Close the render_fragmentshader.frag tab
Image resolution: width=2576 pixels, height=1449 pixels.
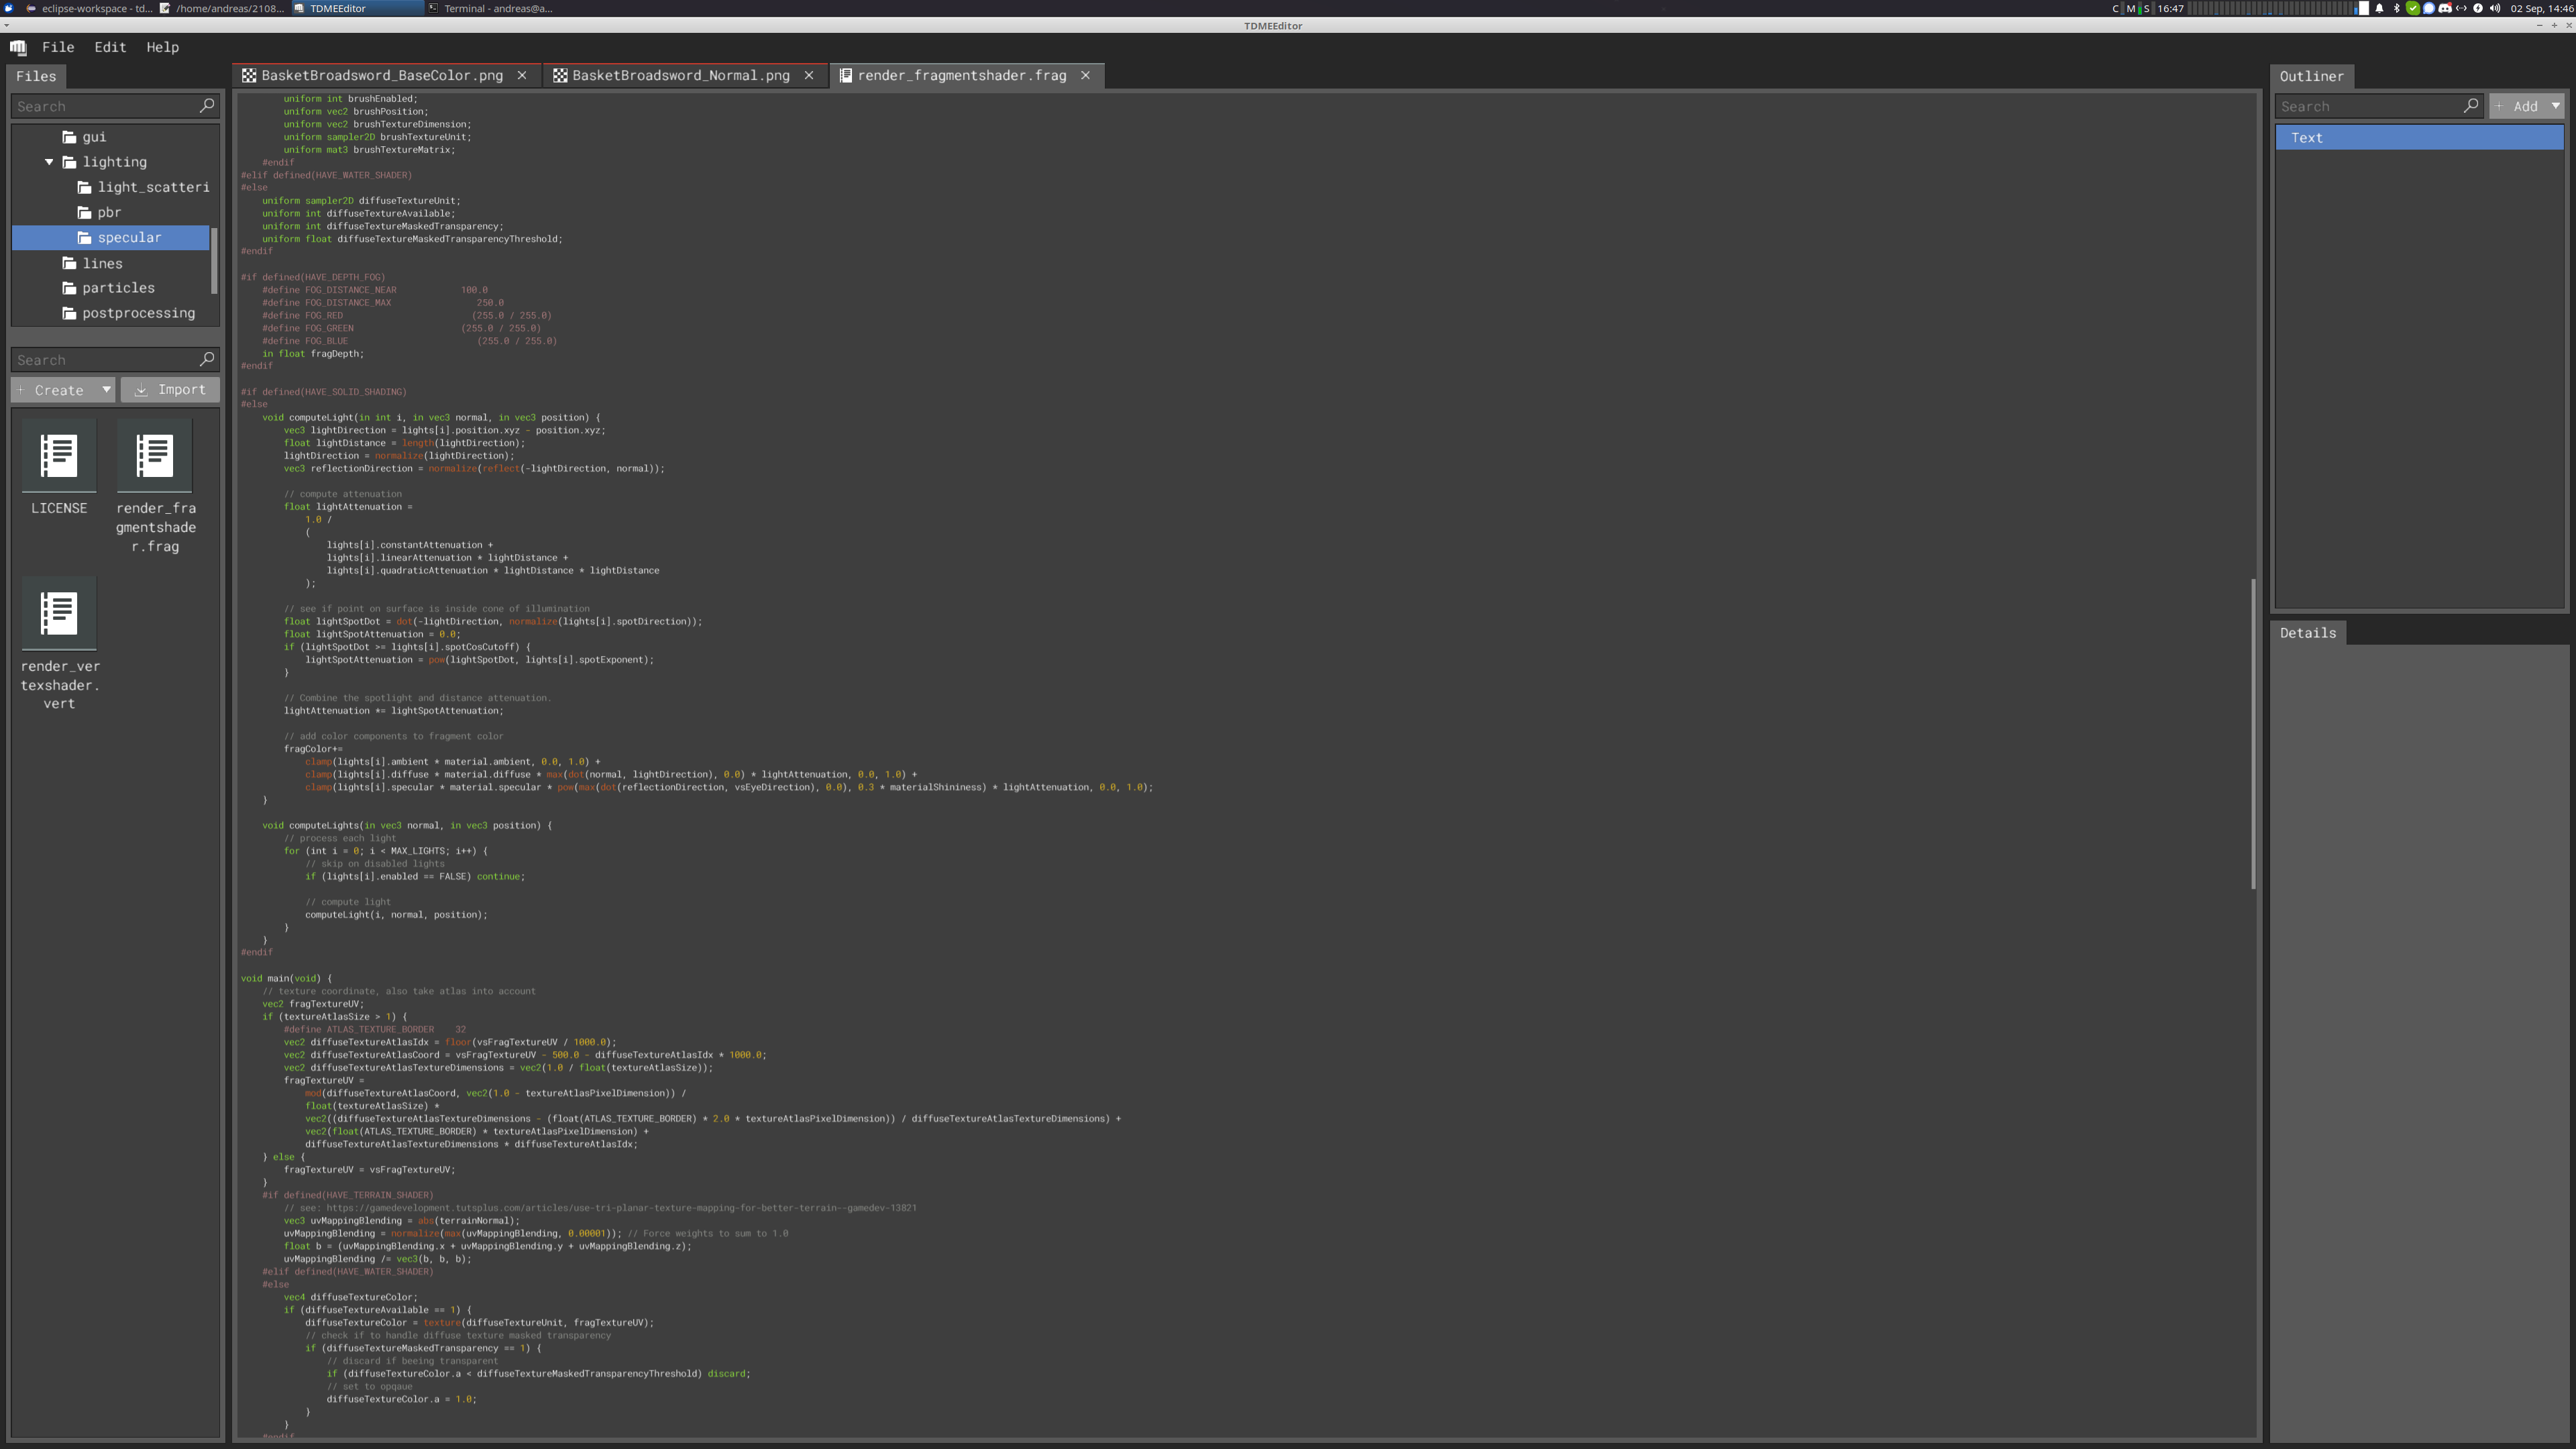1085,76
